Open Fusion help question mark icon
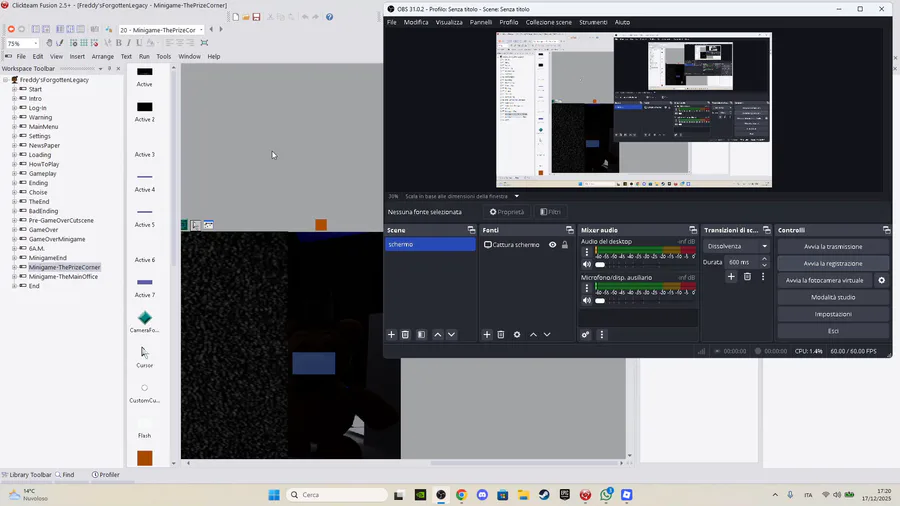Viewport: 900px width, 506px height. click(329, 17)
